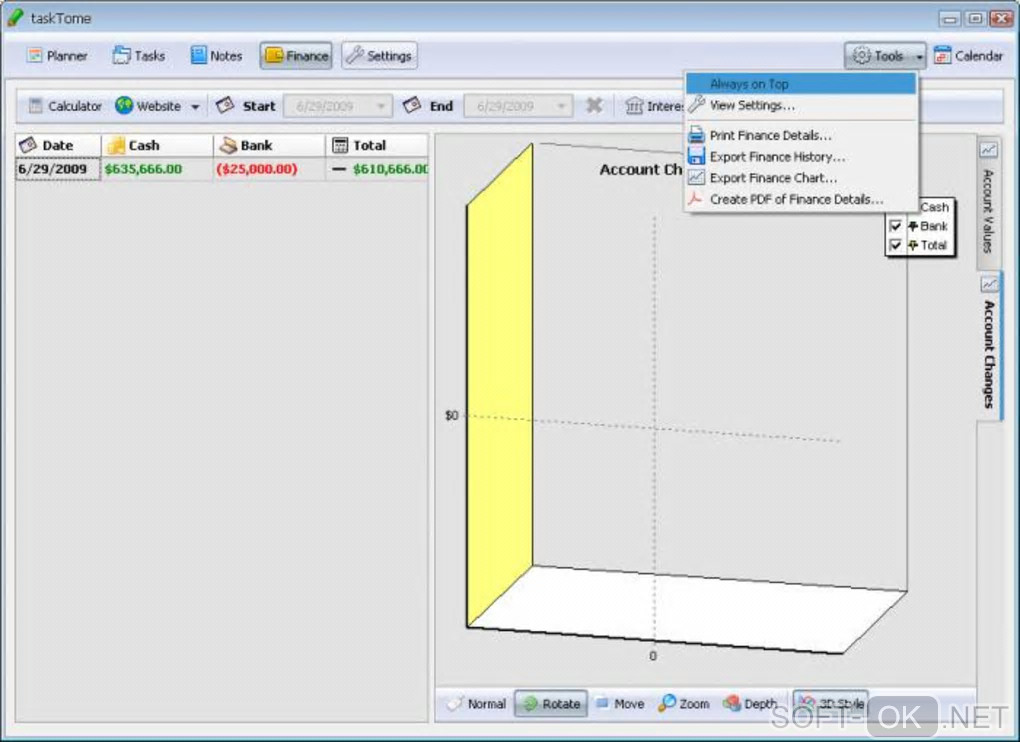Viewport: 1020px width, 742px height.
Task: Switch to the Account Values tab
Action: point(988,202)
